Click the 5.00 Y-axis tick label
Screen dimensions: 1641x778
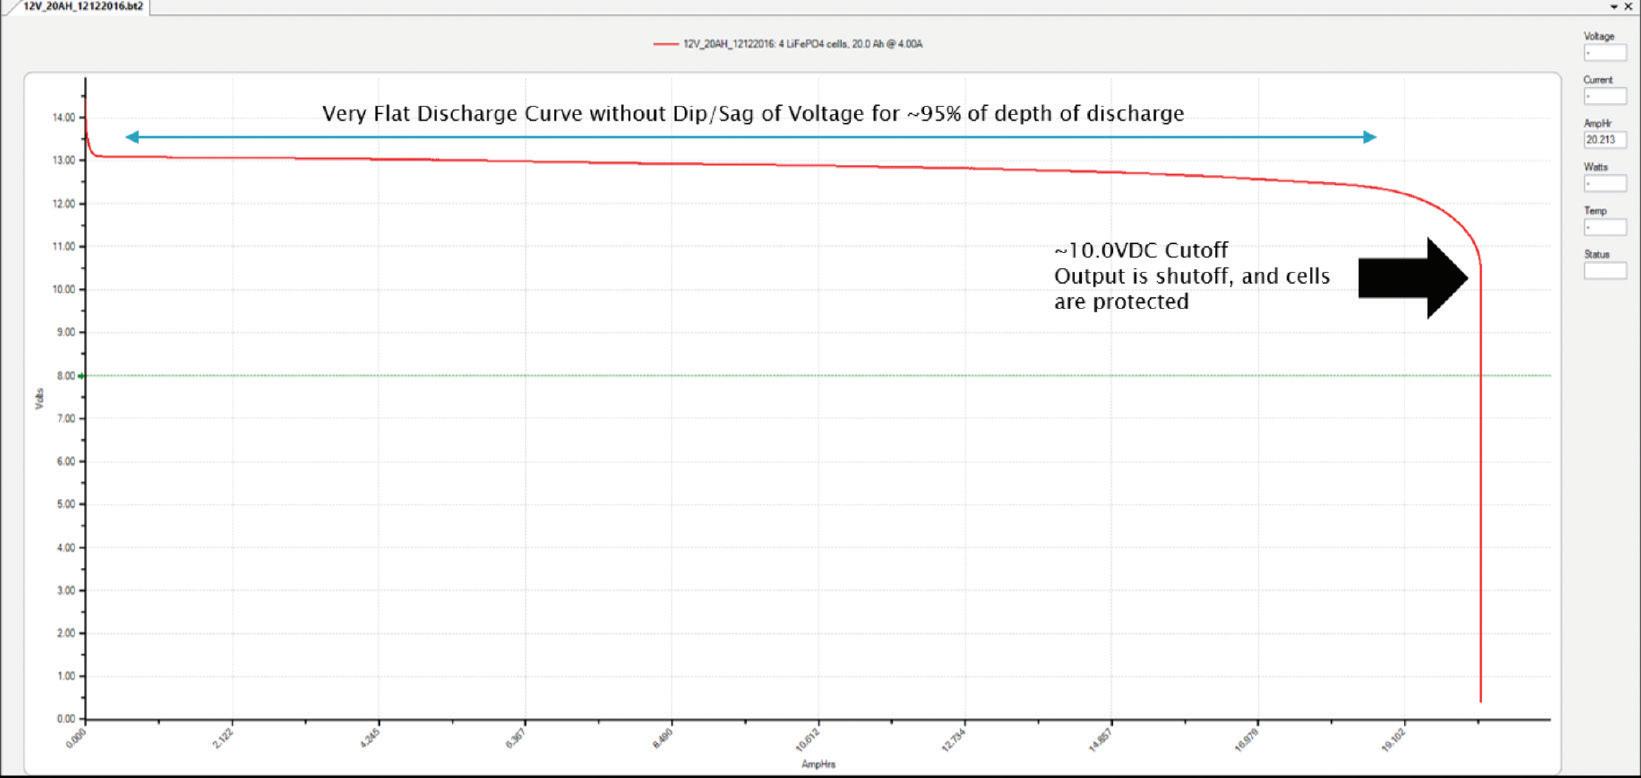point(65,504)
